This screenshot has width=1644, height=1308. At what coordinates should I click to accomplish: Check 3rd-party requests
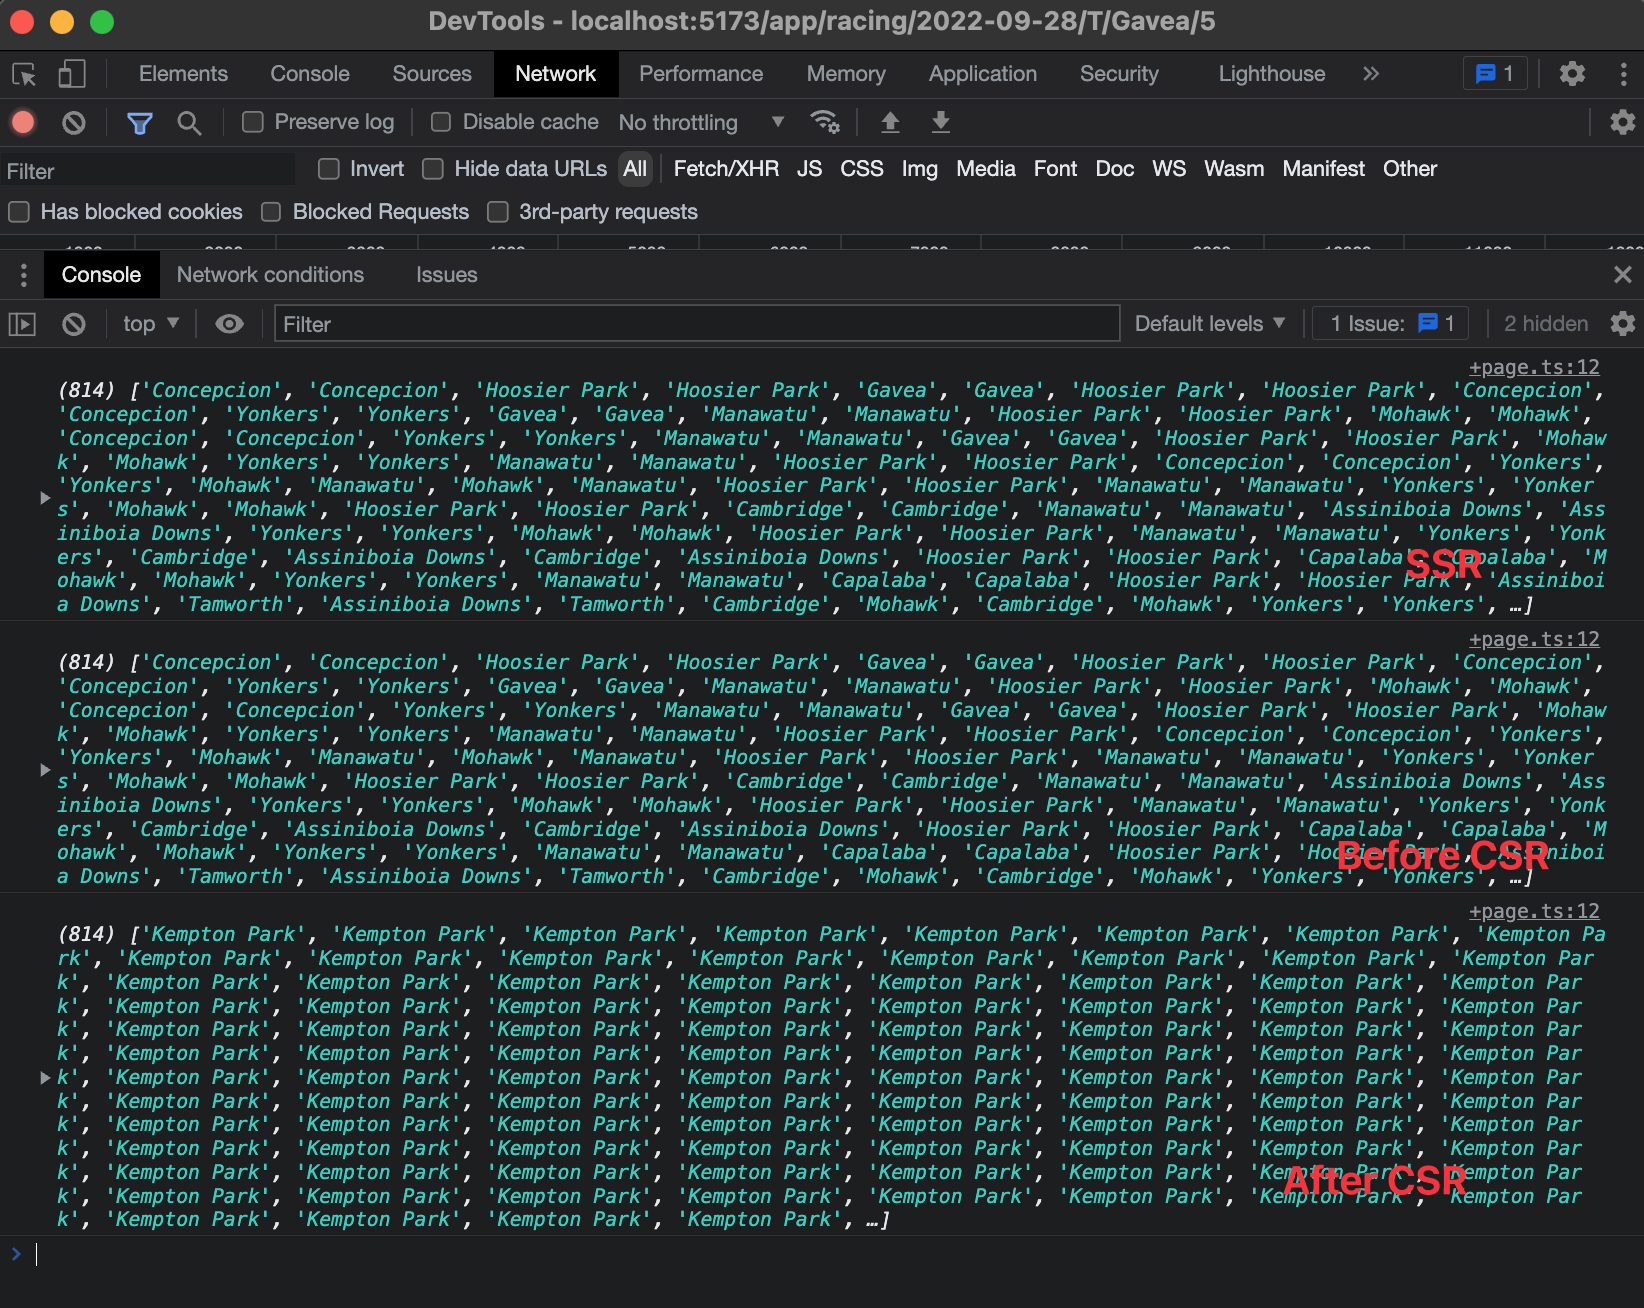[x=498, y=212]
